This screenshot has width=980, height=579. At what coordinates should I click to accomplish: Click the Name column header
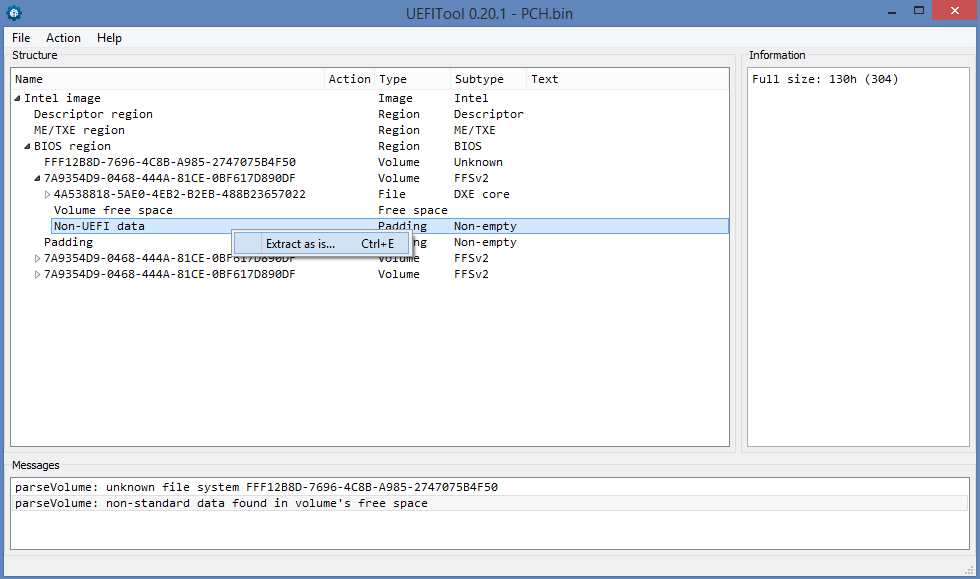168,79
